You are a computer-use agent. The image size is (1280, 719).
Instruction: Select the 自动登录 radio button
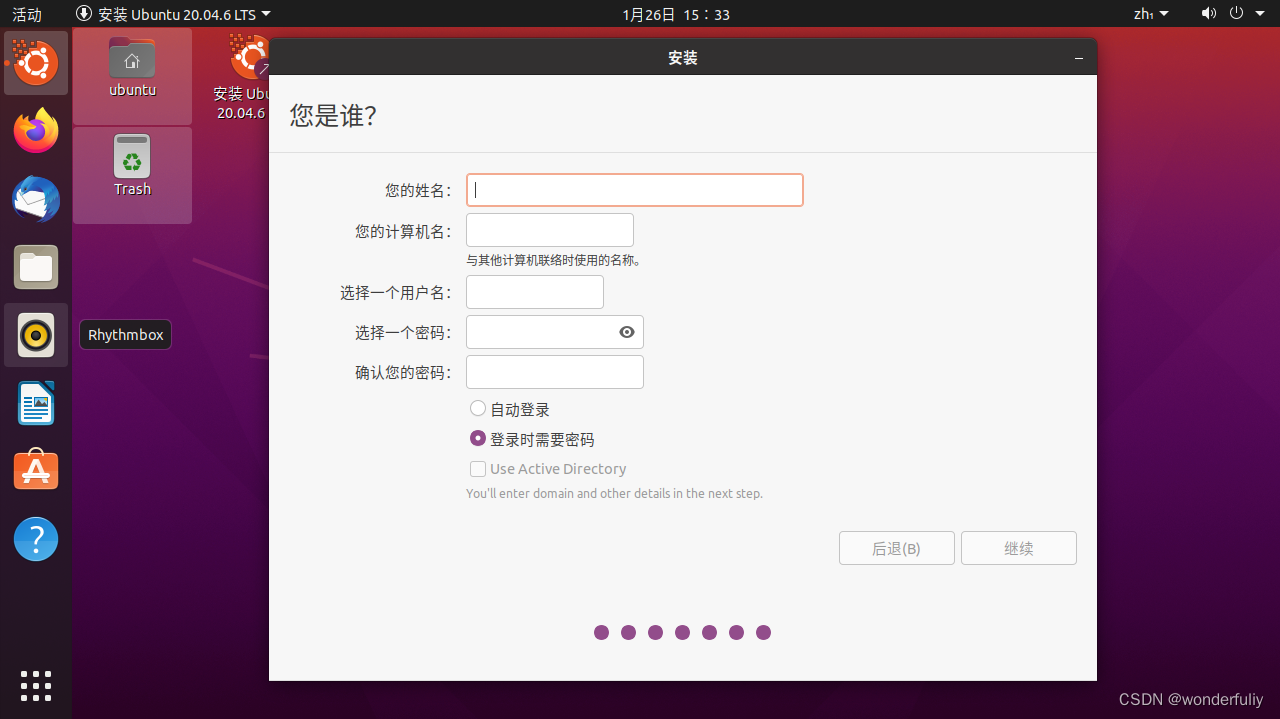pyautogui.click(x=478, y=408)
